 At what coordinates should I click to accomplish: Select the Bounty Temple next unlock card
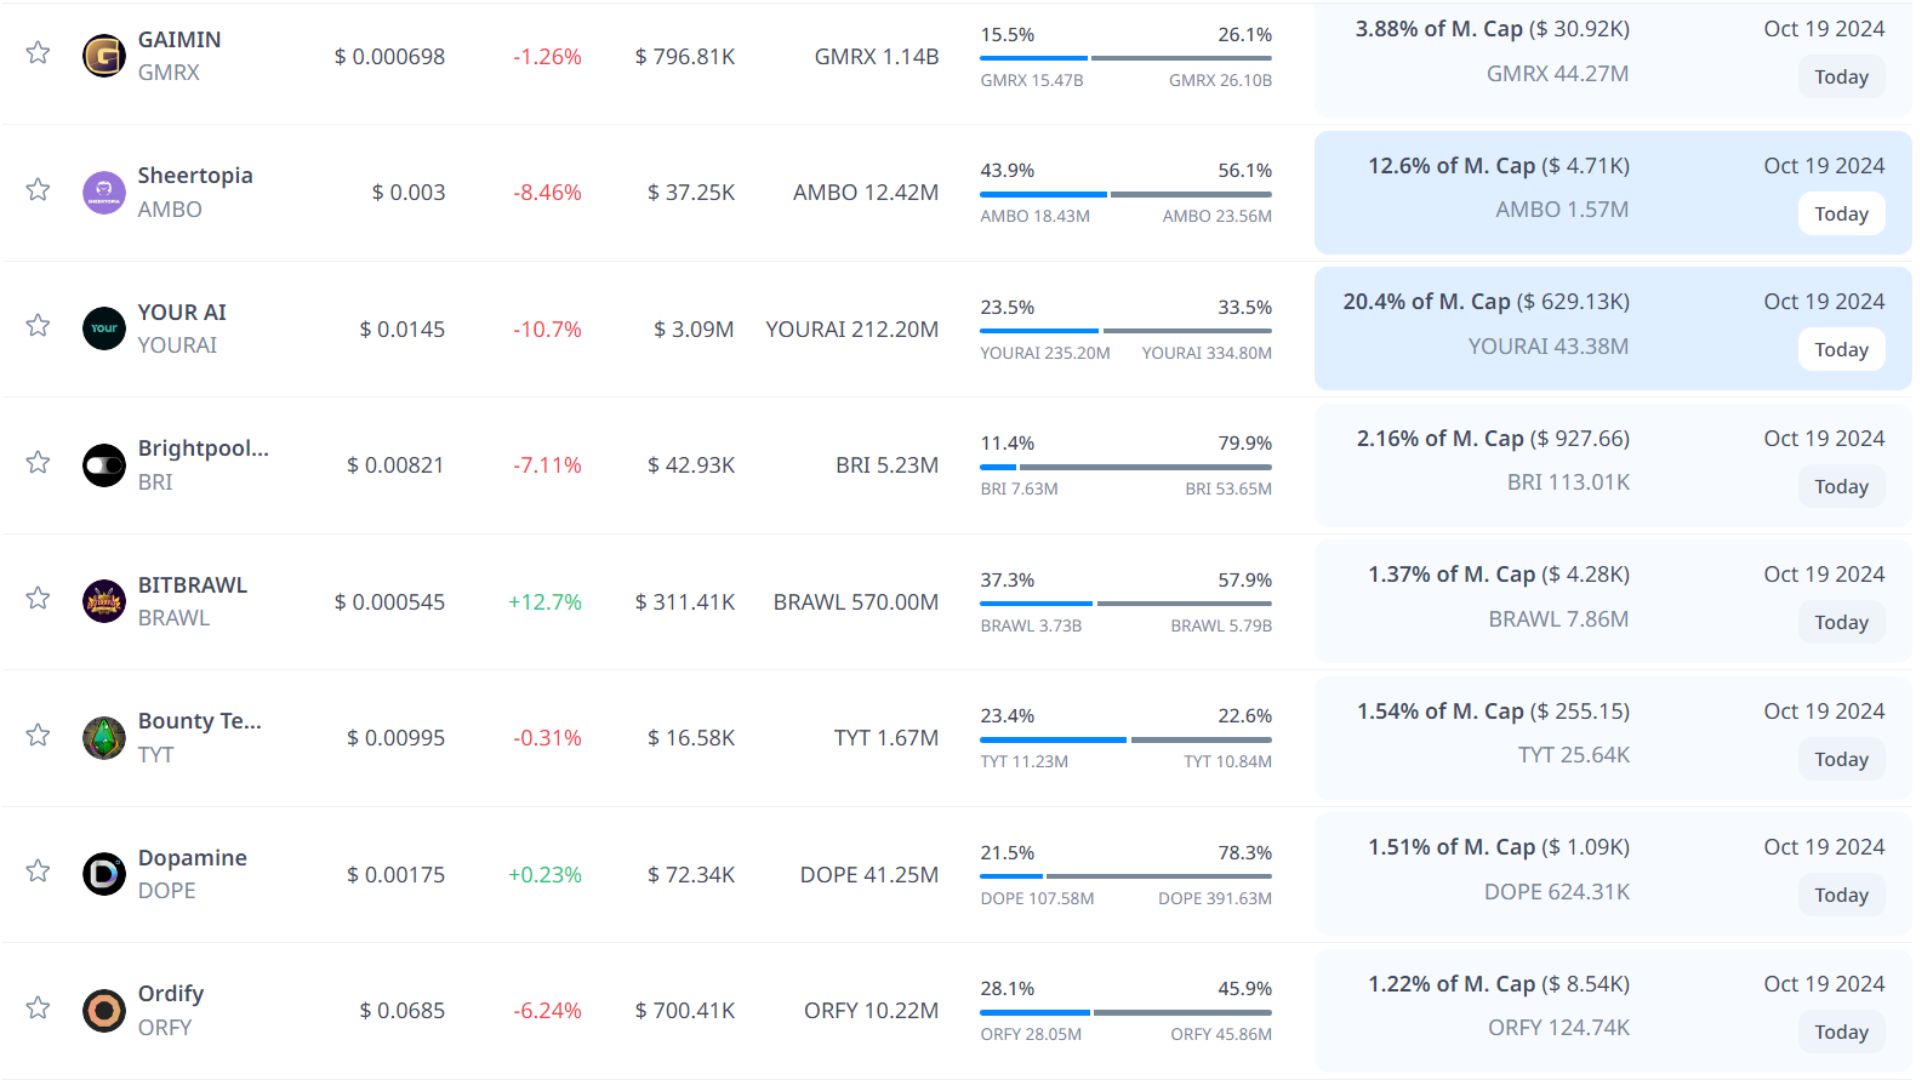coord(1612,738)
